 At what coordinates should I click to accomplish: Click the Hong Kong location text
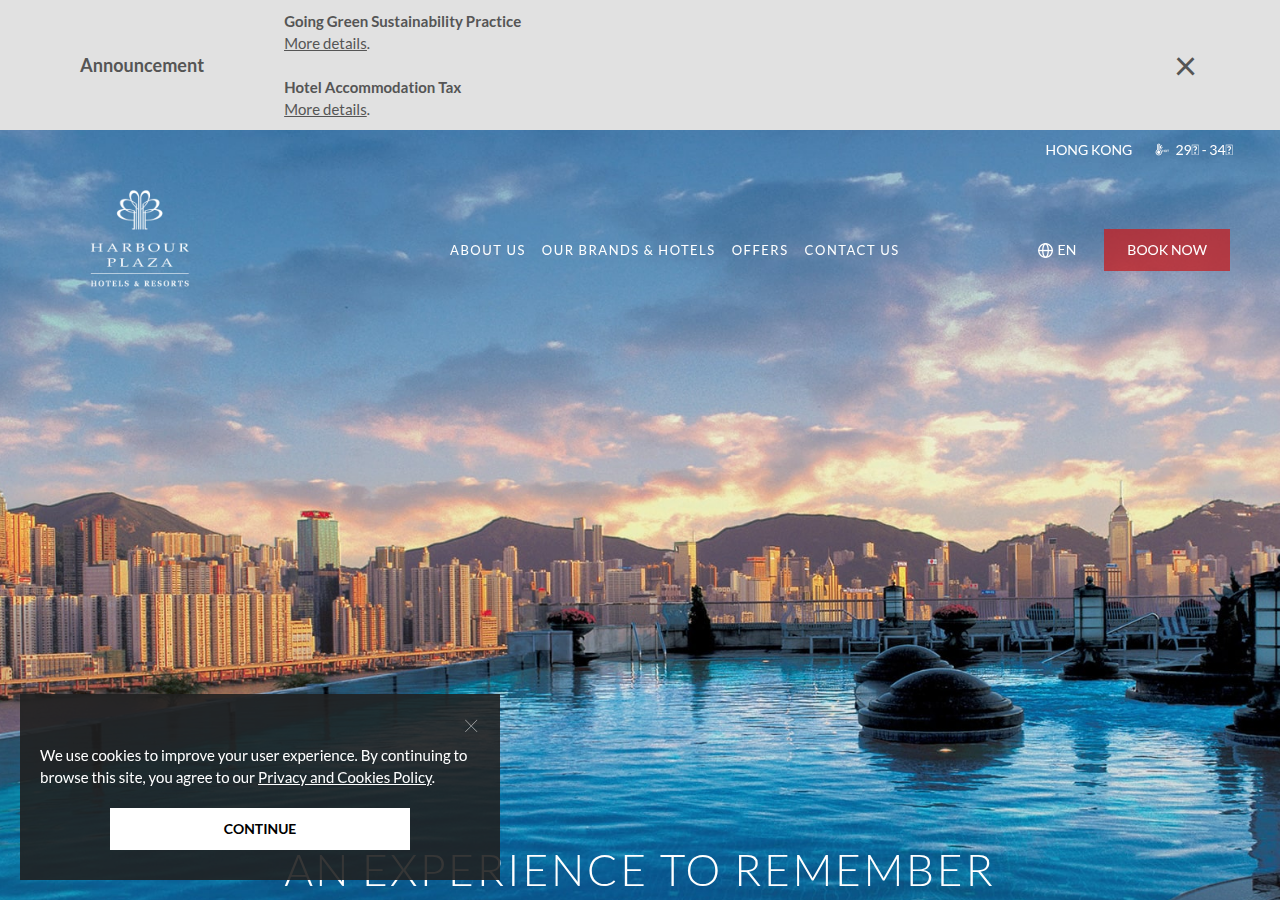pos(1089,150)
